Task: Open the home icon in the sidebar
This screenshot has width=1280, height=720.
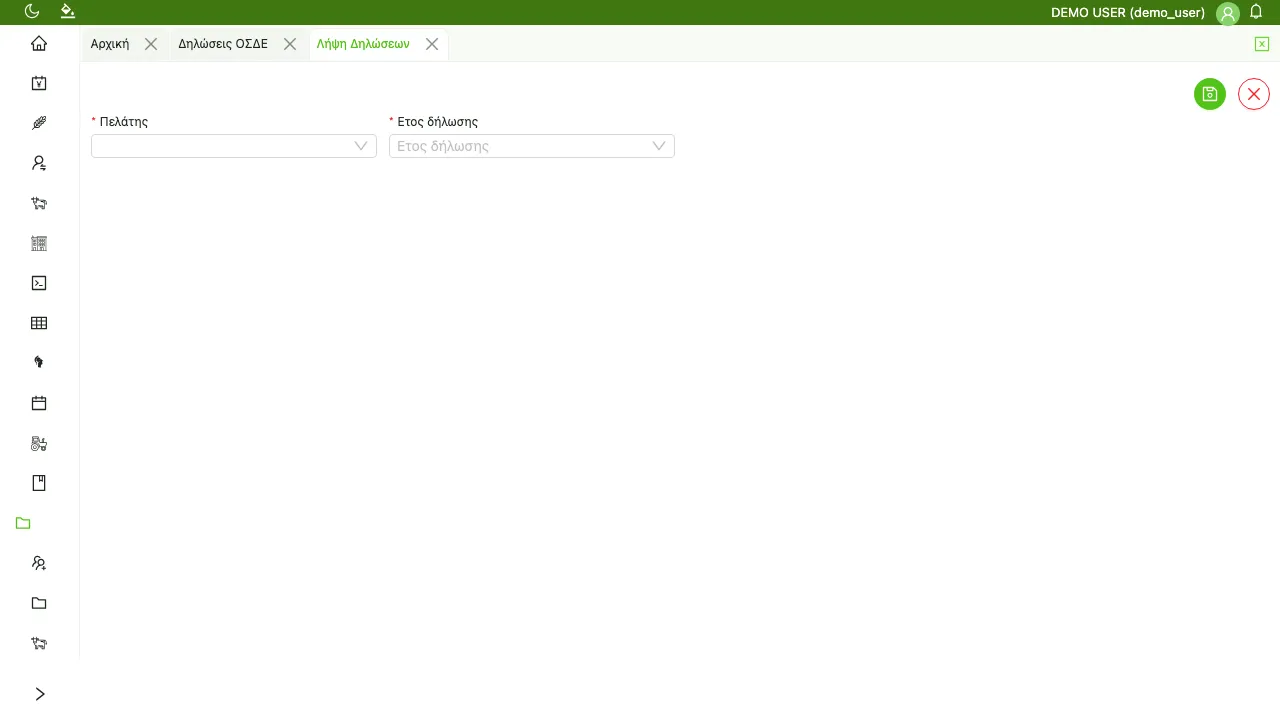Action: click(x=39, y=43)
